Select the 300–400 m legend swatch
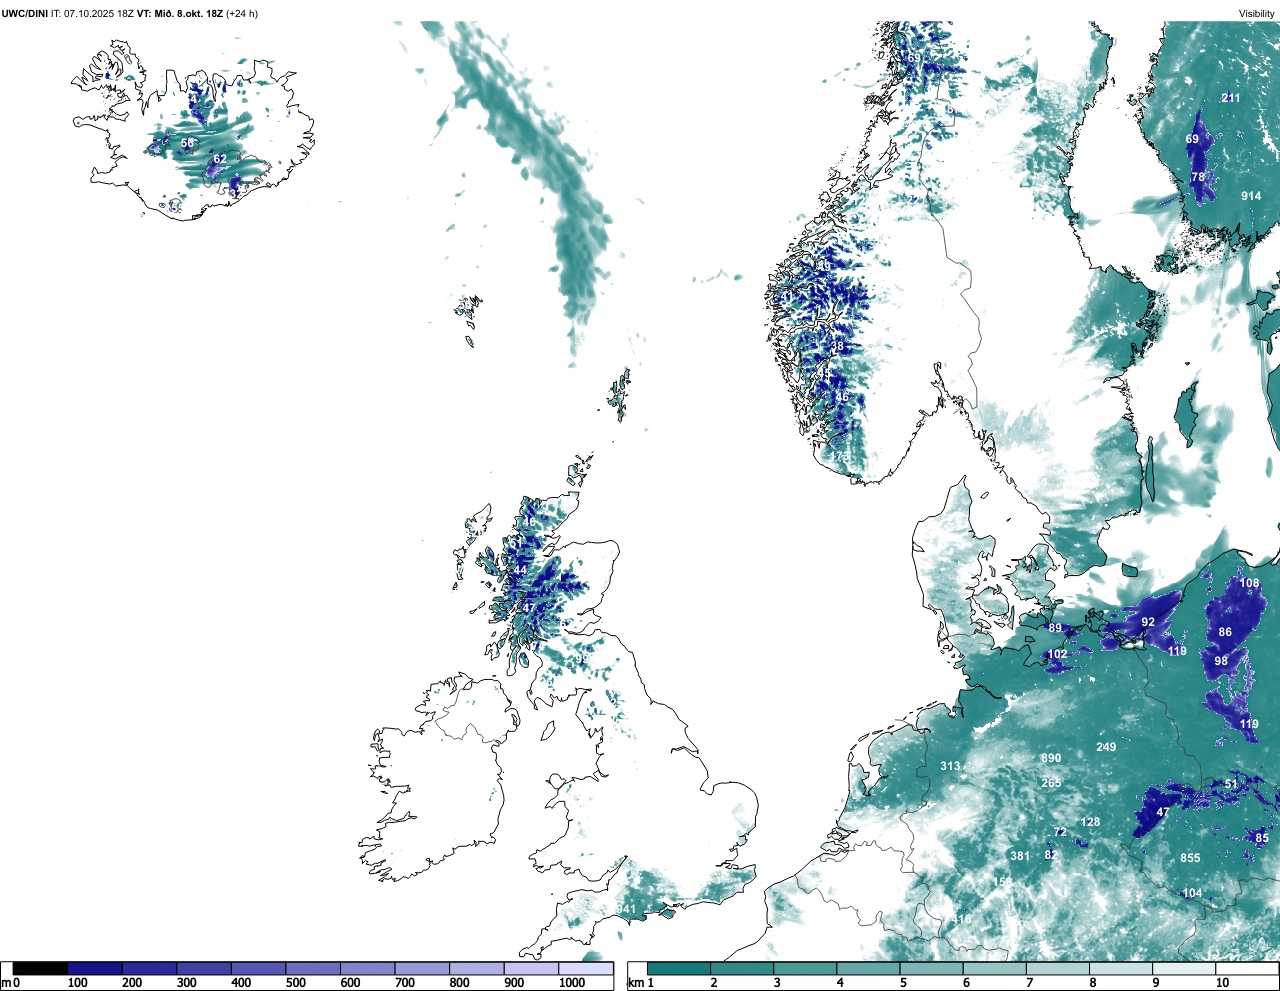The image size is (1280, 991). (x=204, y=968)
